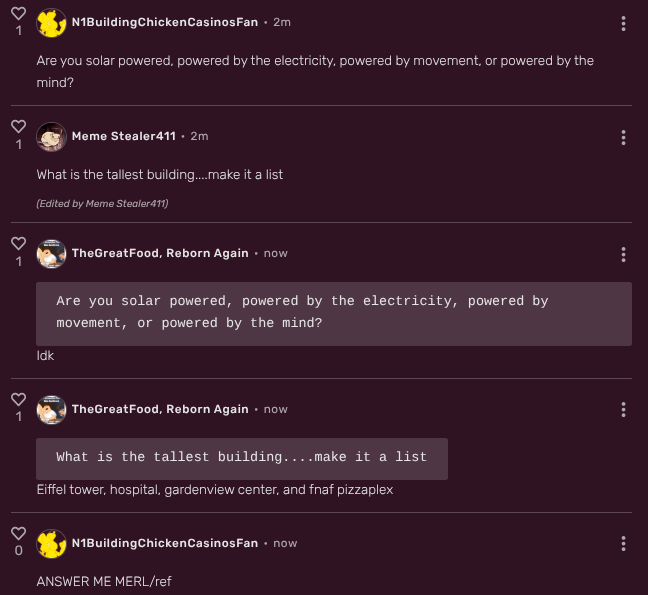This screenshot has height=595, width=648.
Task: Open options menu for solar powered comment
Action: [x=623, y=23]
